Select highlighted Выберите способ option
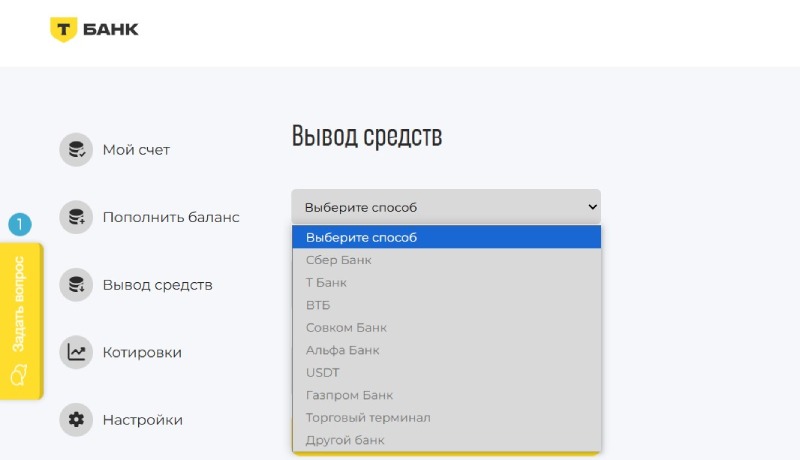Viewport: 800px width, 460px height. tap(446, 237)
